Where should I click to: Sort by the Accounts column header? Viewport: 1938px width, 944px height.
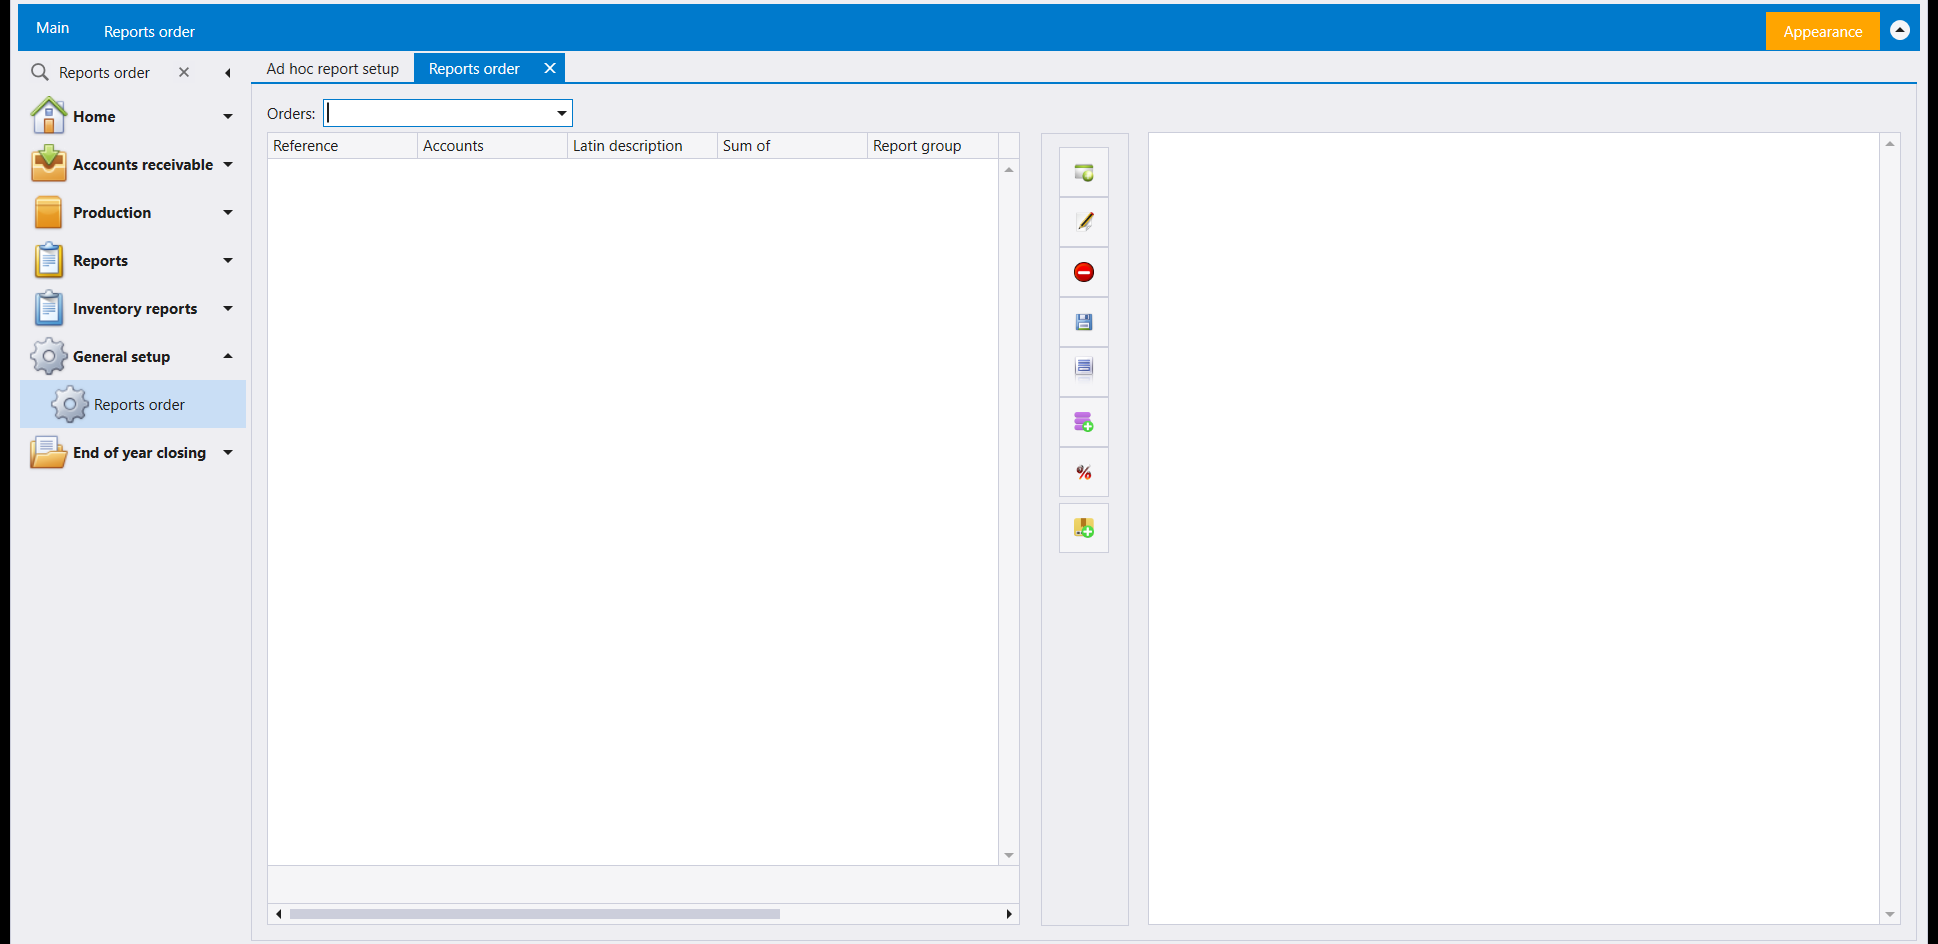point(492,145)
